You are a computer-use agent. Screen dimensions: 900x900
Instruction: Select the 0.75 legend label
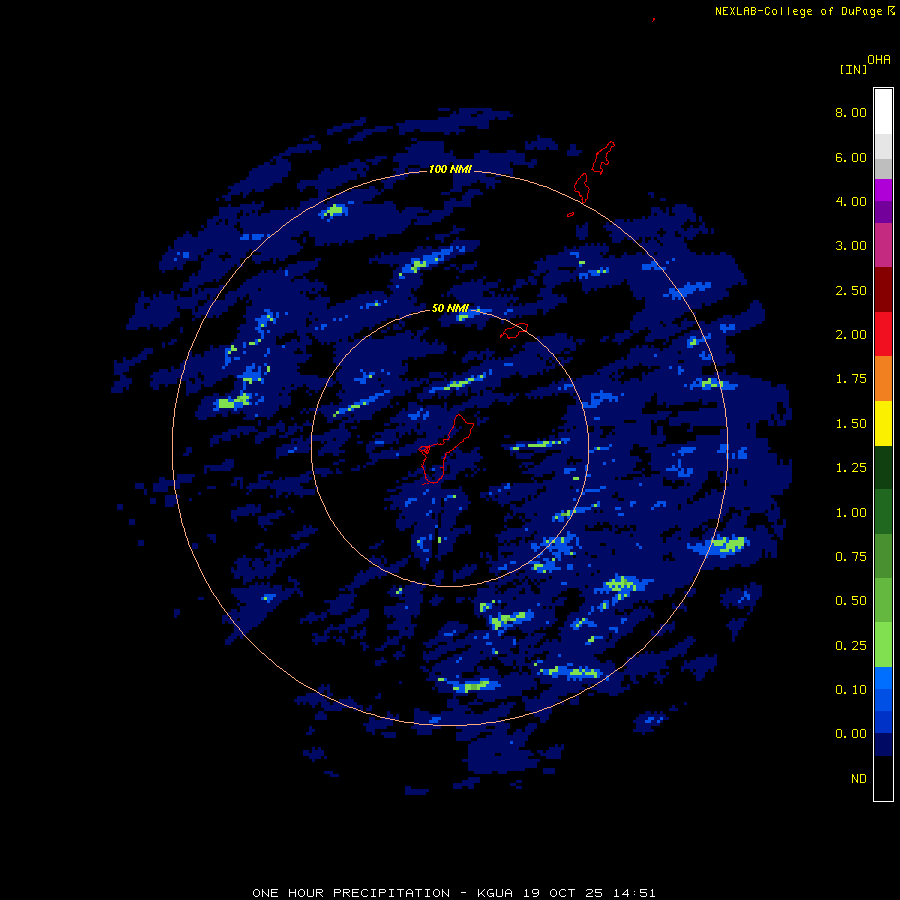pyautogui.click(x=851, y=557)
